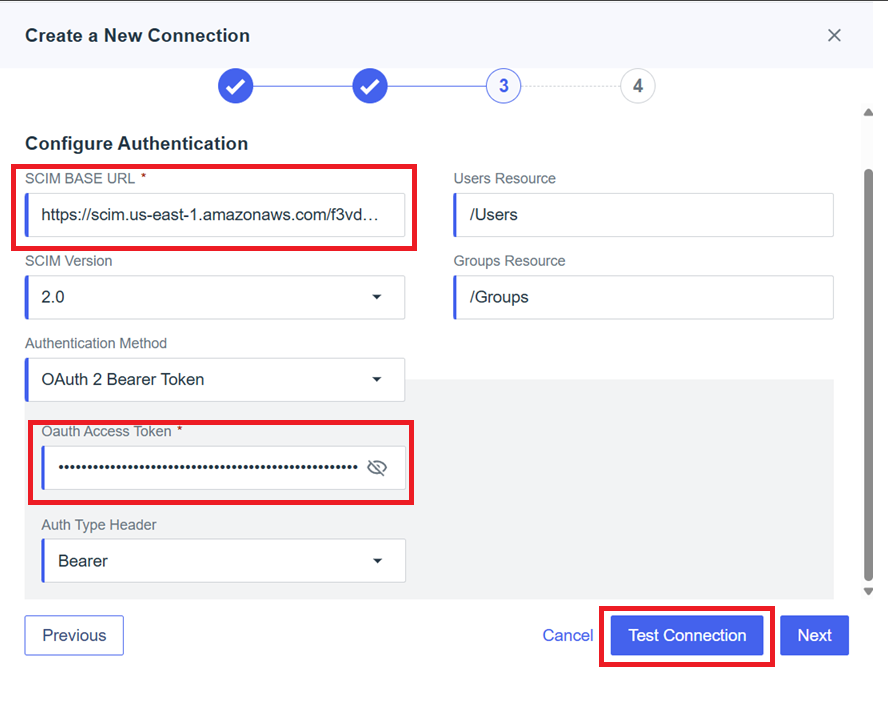This screenshot has height=707, width=888.
Task: Click the Cancel link
Action: point(567,635)
